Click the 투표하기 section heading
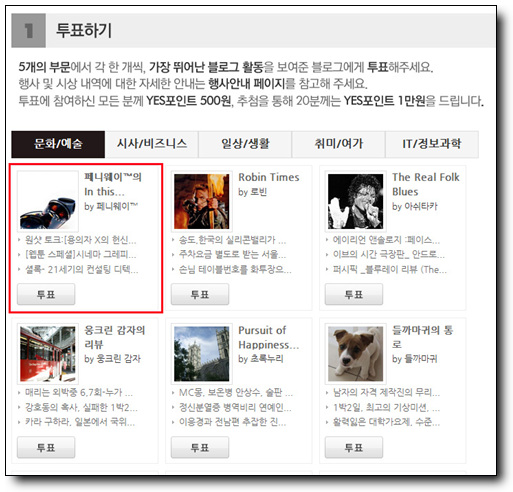 (84, 30)
